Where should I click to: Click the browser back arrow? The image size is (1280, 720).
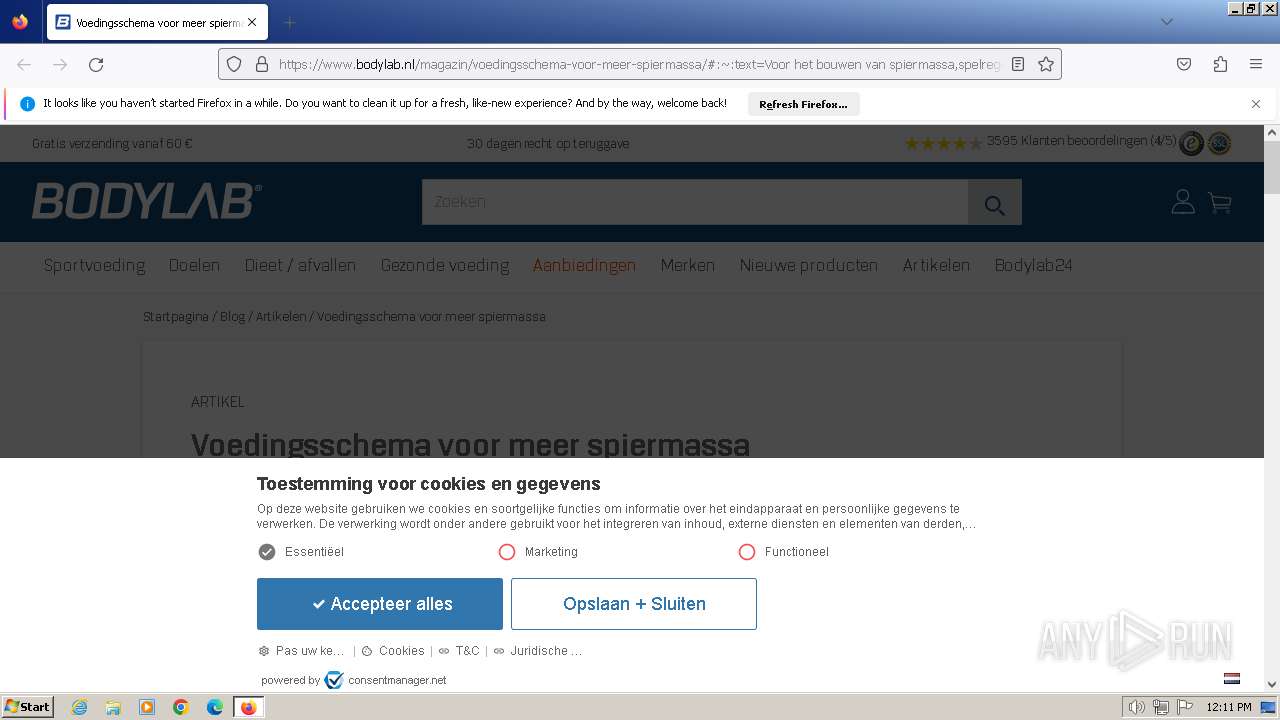[x=24, y=64]
